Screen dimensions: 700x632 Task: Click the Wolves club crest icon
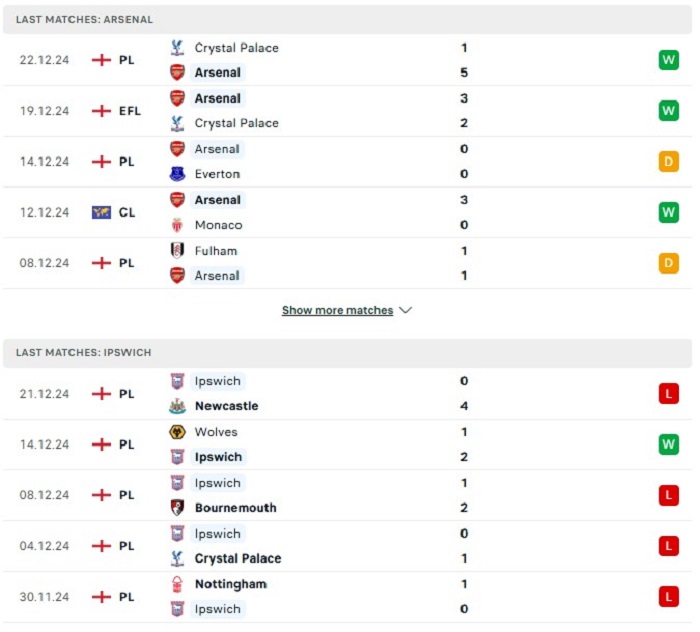[x=177, y=432]
